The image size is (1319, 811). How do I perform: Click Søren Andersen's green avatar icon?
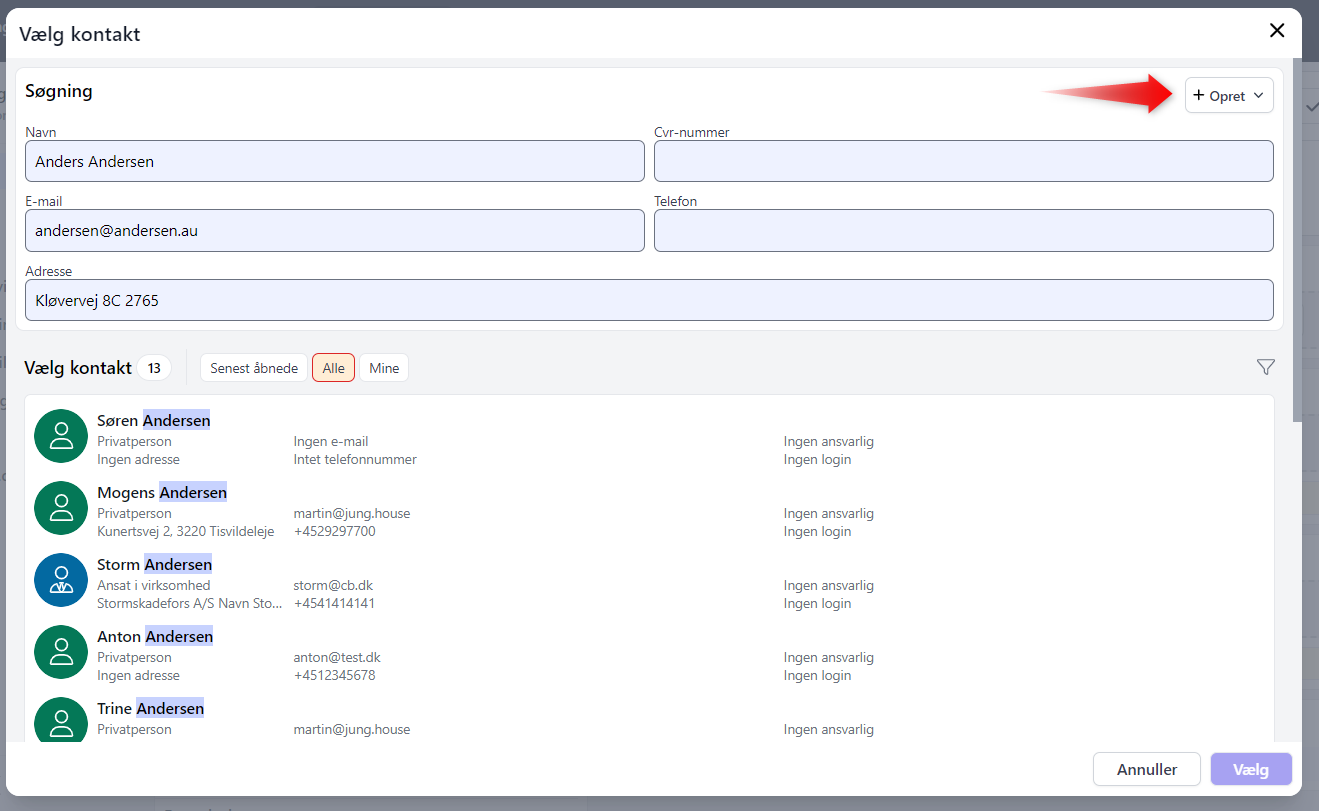click(x=61, y=436)
